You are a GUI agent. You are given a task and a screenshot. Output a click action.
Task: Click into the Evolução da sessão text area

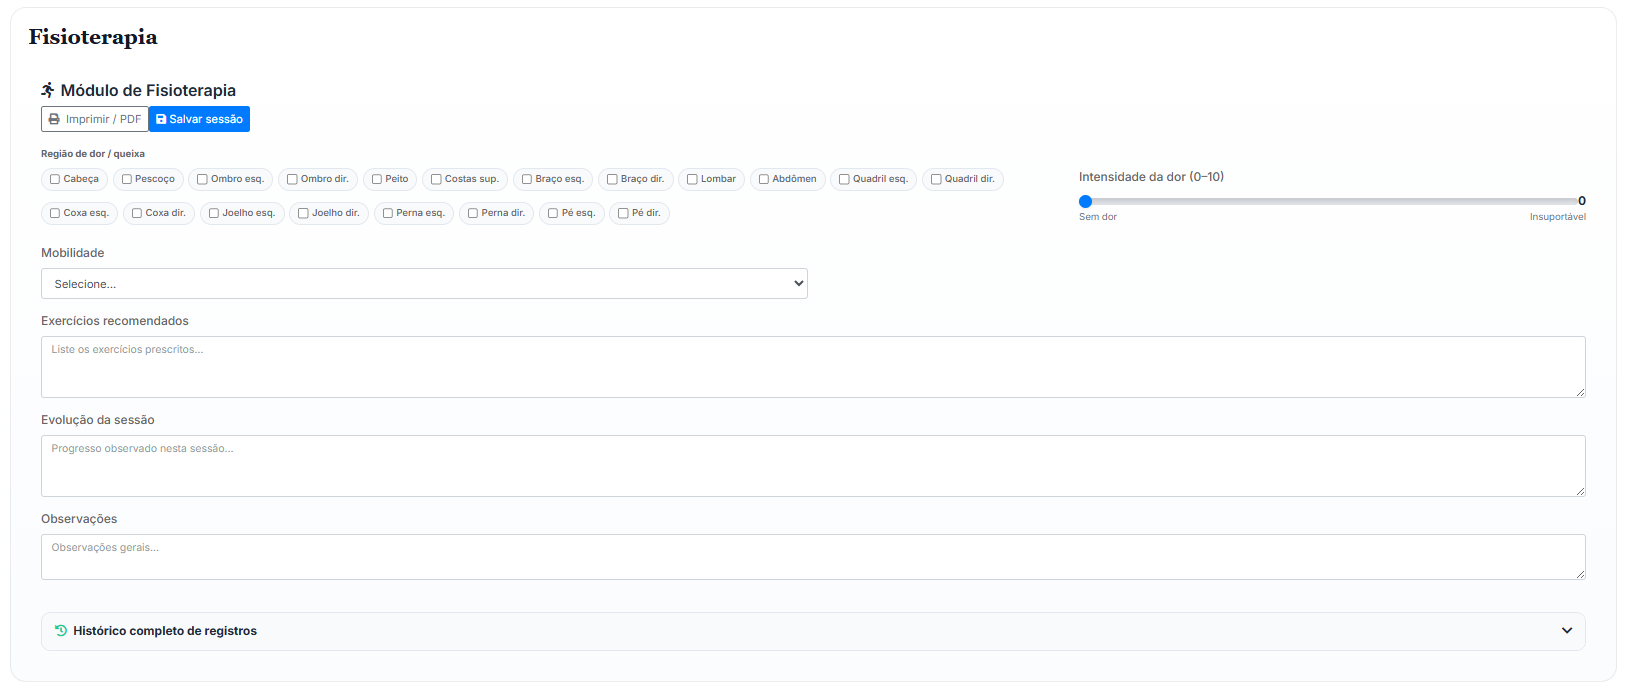tap(813, 466)
